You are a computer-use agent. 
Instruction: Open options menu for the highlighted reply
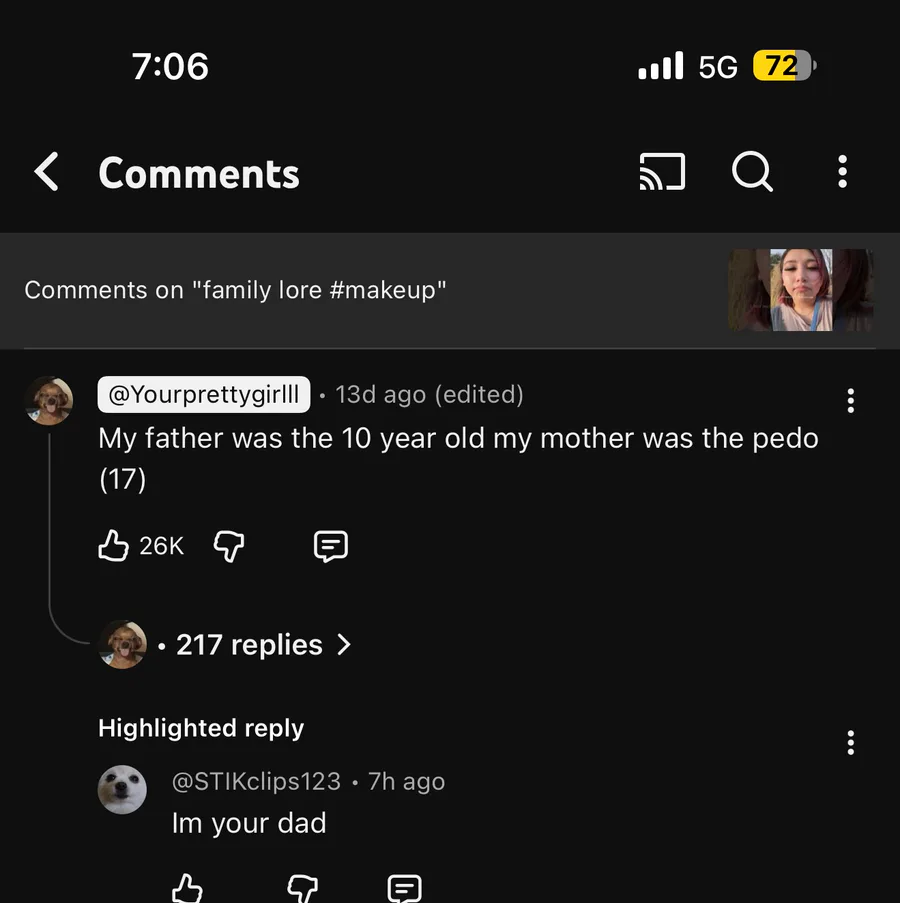850,743
